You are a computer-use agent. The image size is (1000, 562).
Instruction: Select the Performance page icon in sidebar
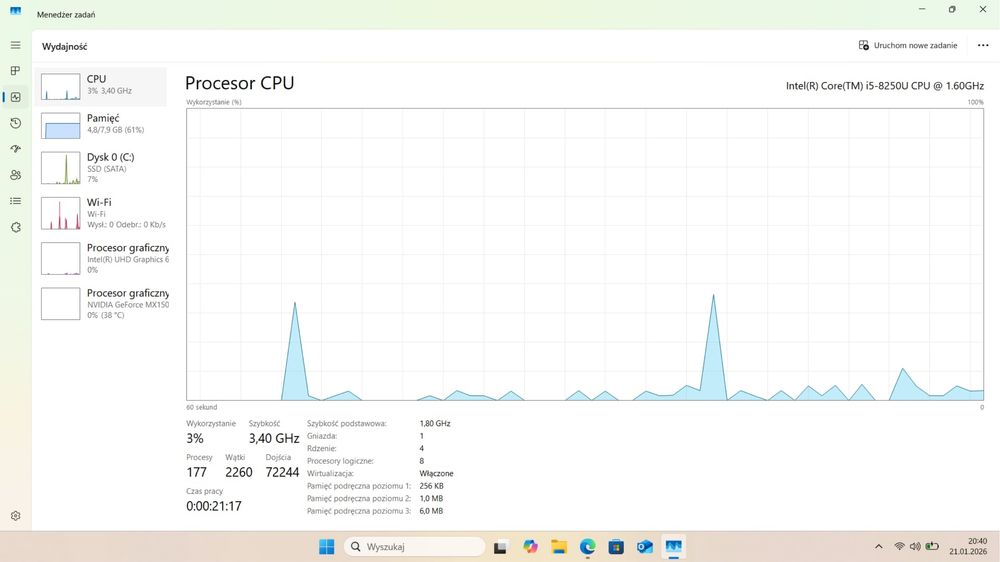(x=15, y=97)
